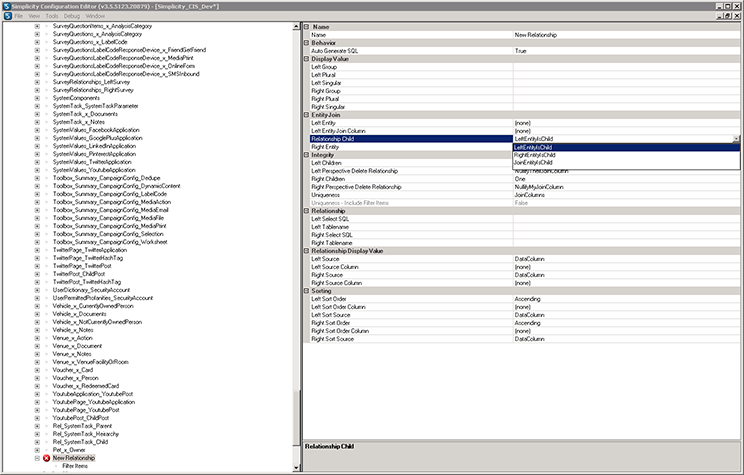Click the tree panel scroll down arrow
744x475 pixels.
297,468
